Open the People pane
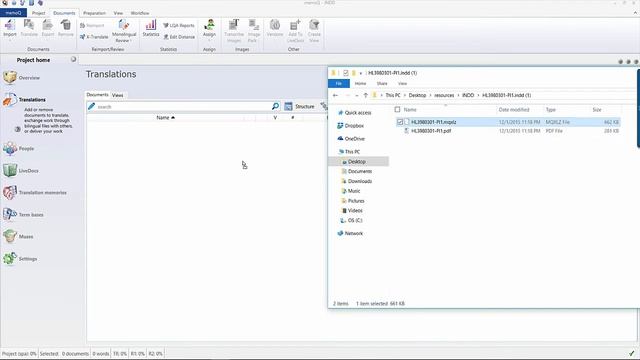640x360 pixels. coord(19,149)
